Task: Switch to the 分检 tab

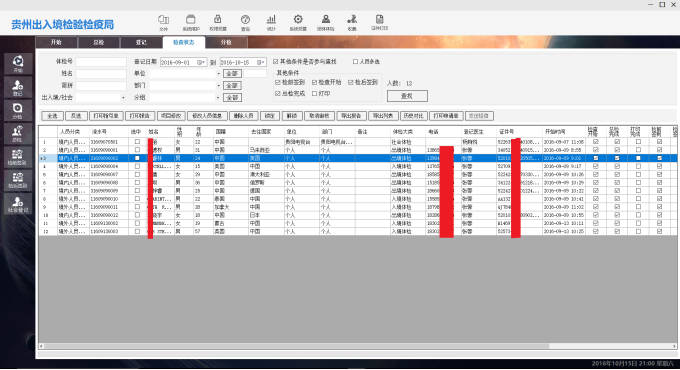Action: coord(226,43)
